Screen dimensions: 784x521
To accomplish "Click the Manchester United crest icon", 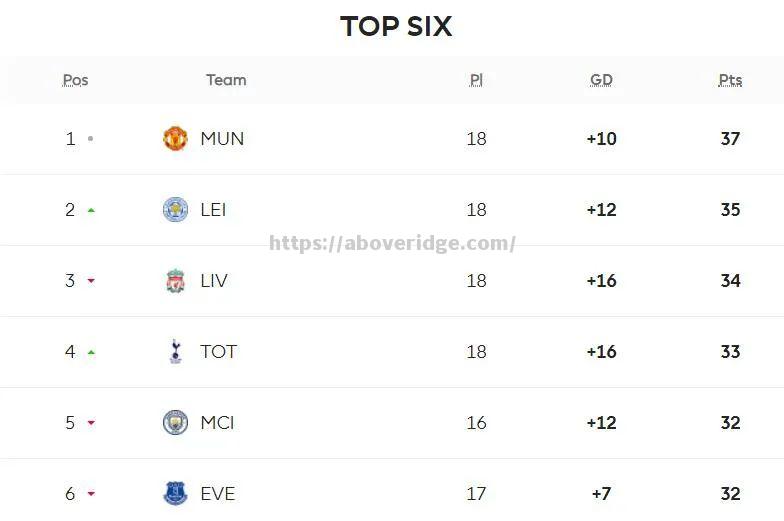I will click(176, 138).
